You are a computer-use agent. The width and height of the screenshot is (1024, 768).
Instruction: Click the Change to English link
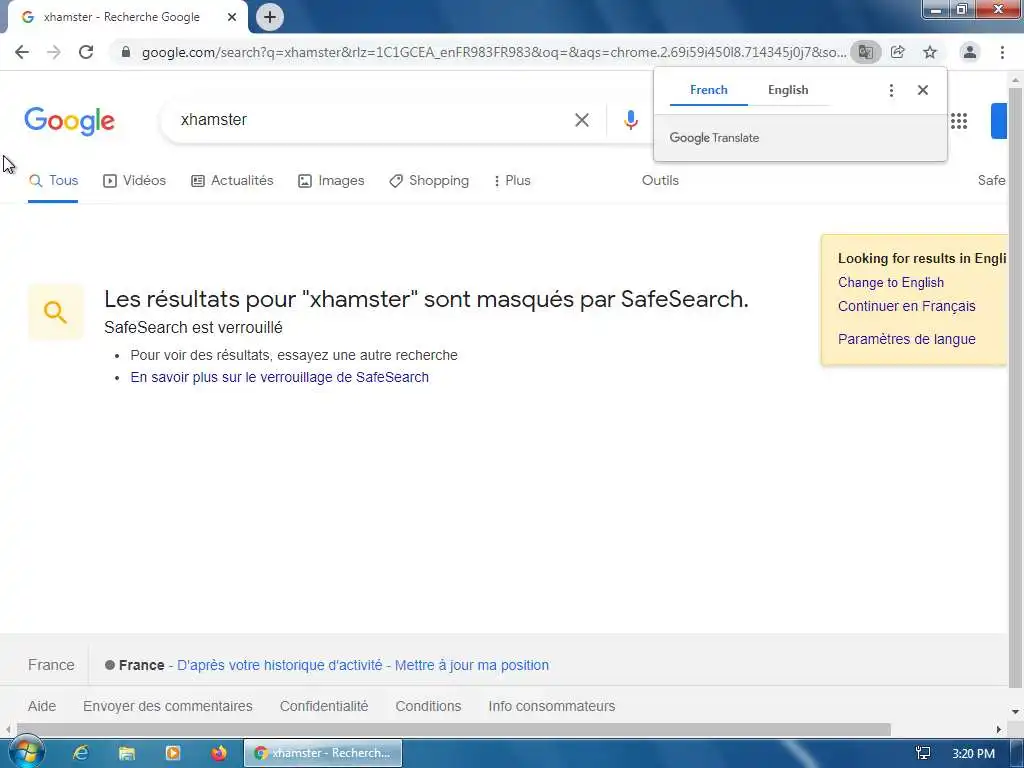point(891,283)
